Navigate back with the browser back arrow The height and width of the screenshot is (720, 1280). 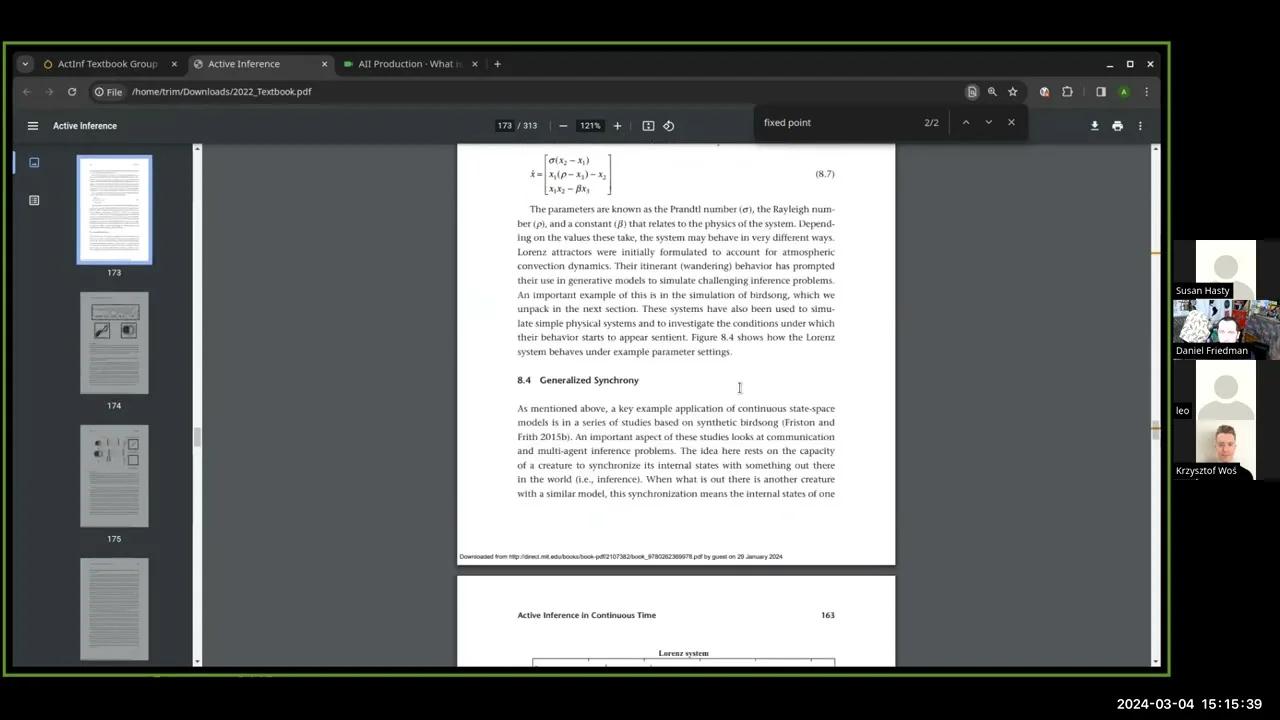[26, 91]
